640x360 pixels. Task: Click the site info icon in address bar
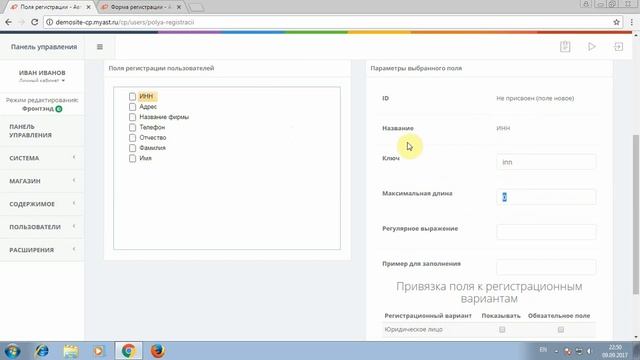49,22
